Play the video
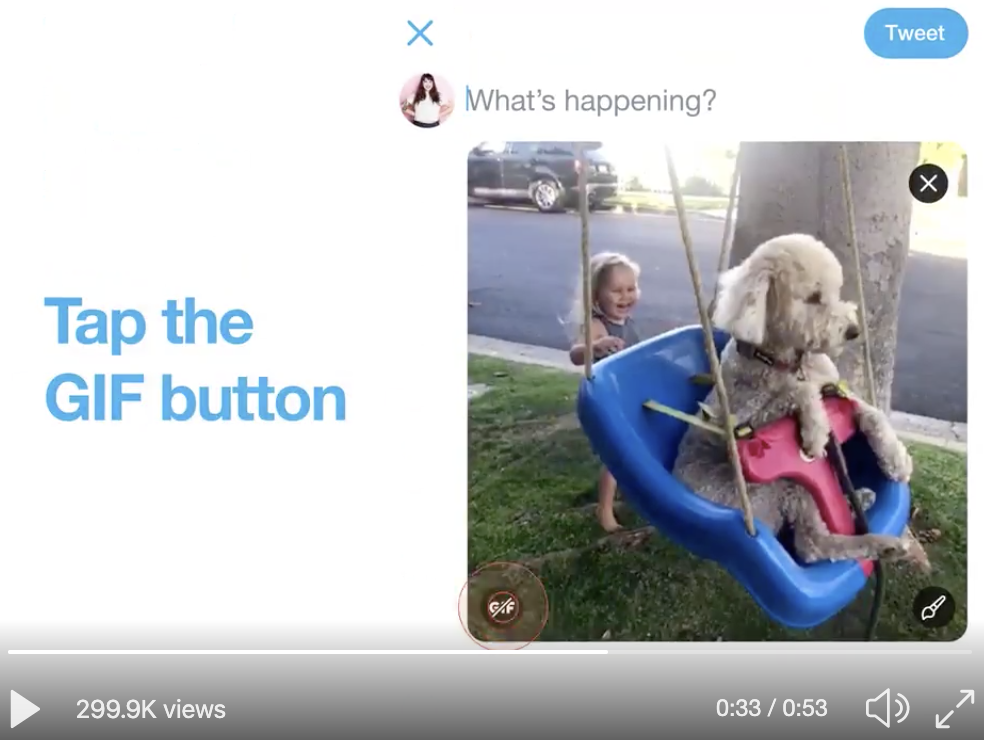Image resolution: width=984 pixels, height=740 pixels. click(x=25, y=710)
